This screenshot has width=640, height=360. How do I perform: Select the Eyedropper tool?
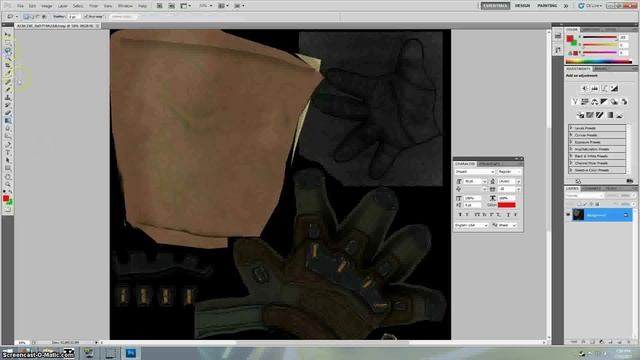pos(8,74)
